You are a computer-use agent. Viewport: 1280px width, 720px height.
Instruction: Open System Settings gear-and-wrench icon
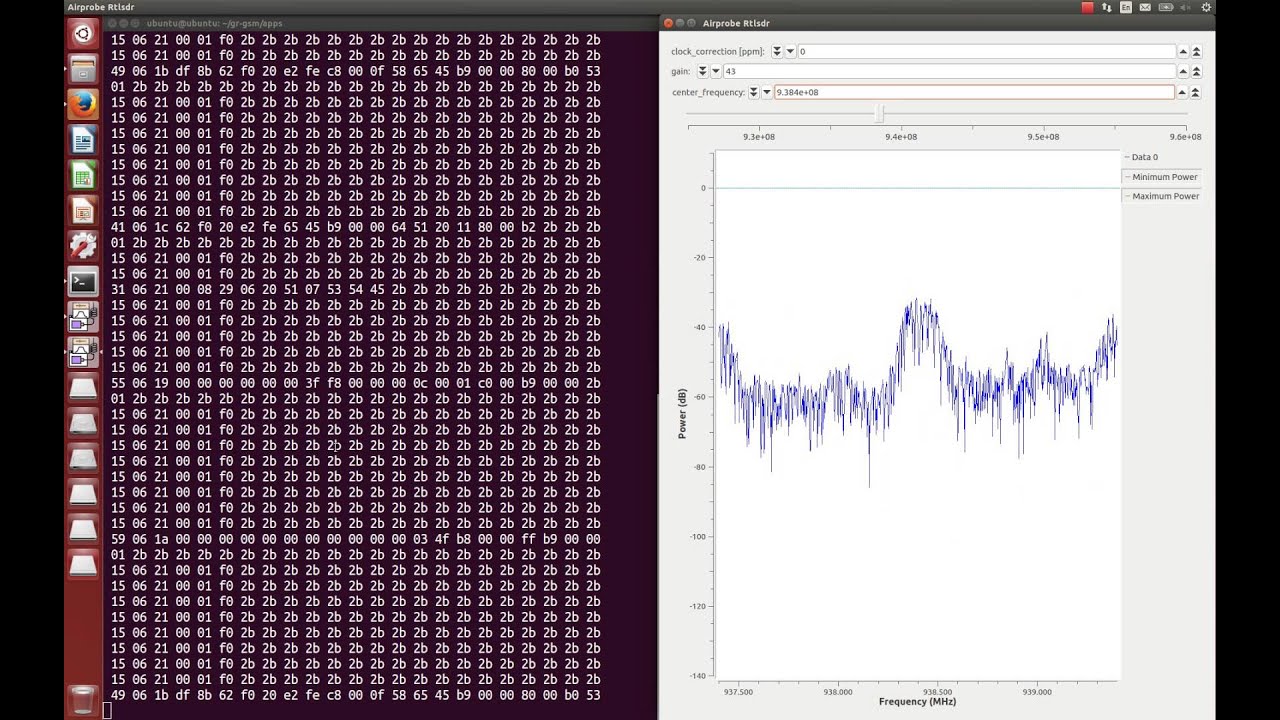tap(83, 246)
